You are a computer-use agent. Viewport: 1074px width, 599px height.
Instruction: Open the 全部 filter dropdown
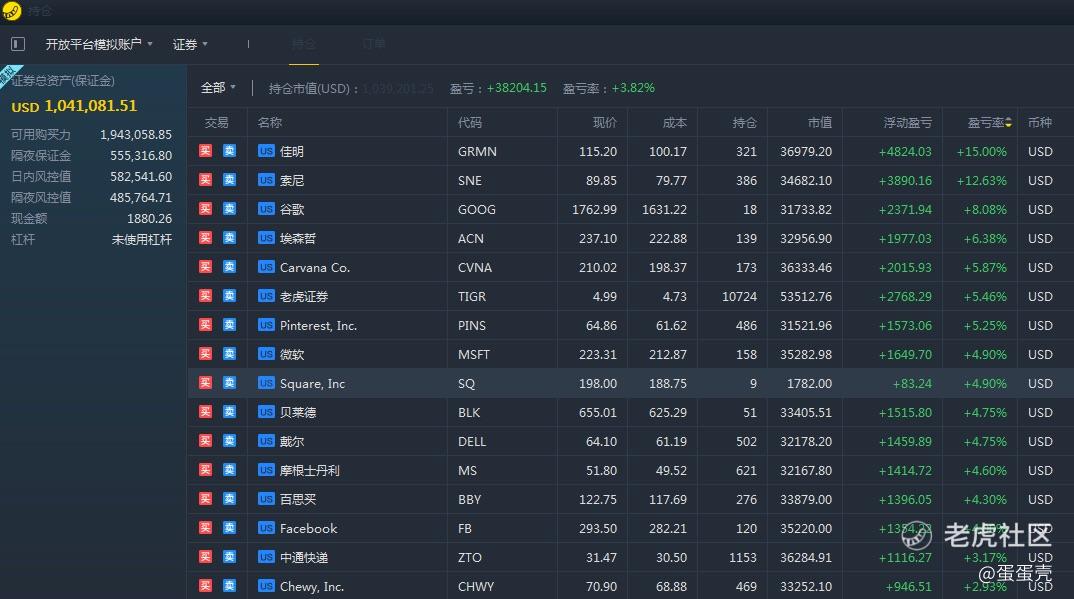pos(218,88)
